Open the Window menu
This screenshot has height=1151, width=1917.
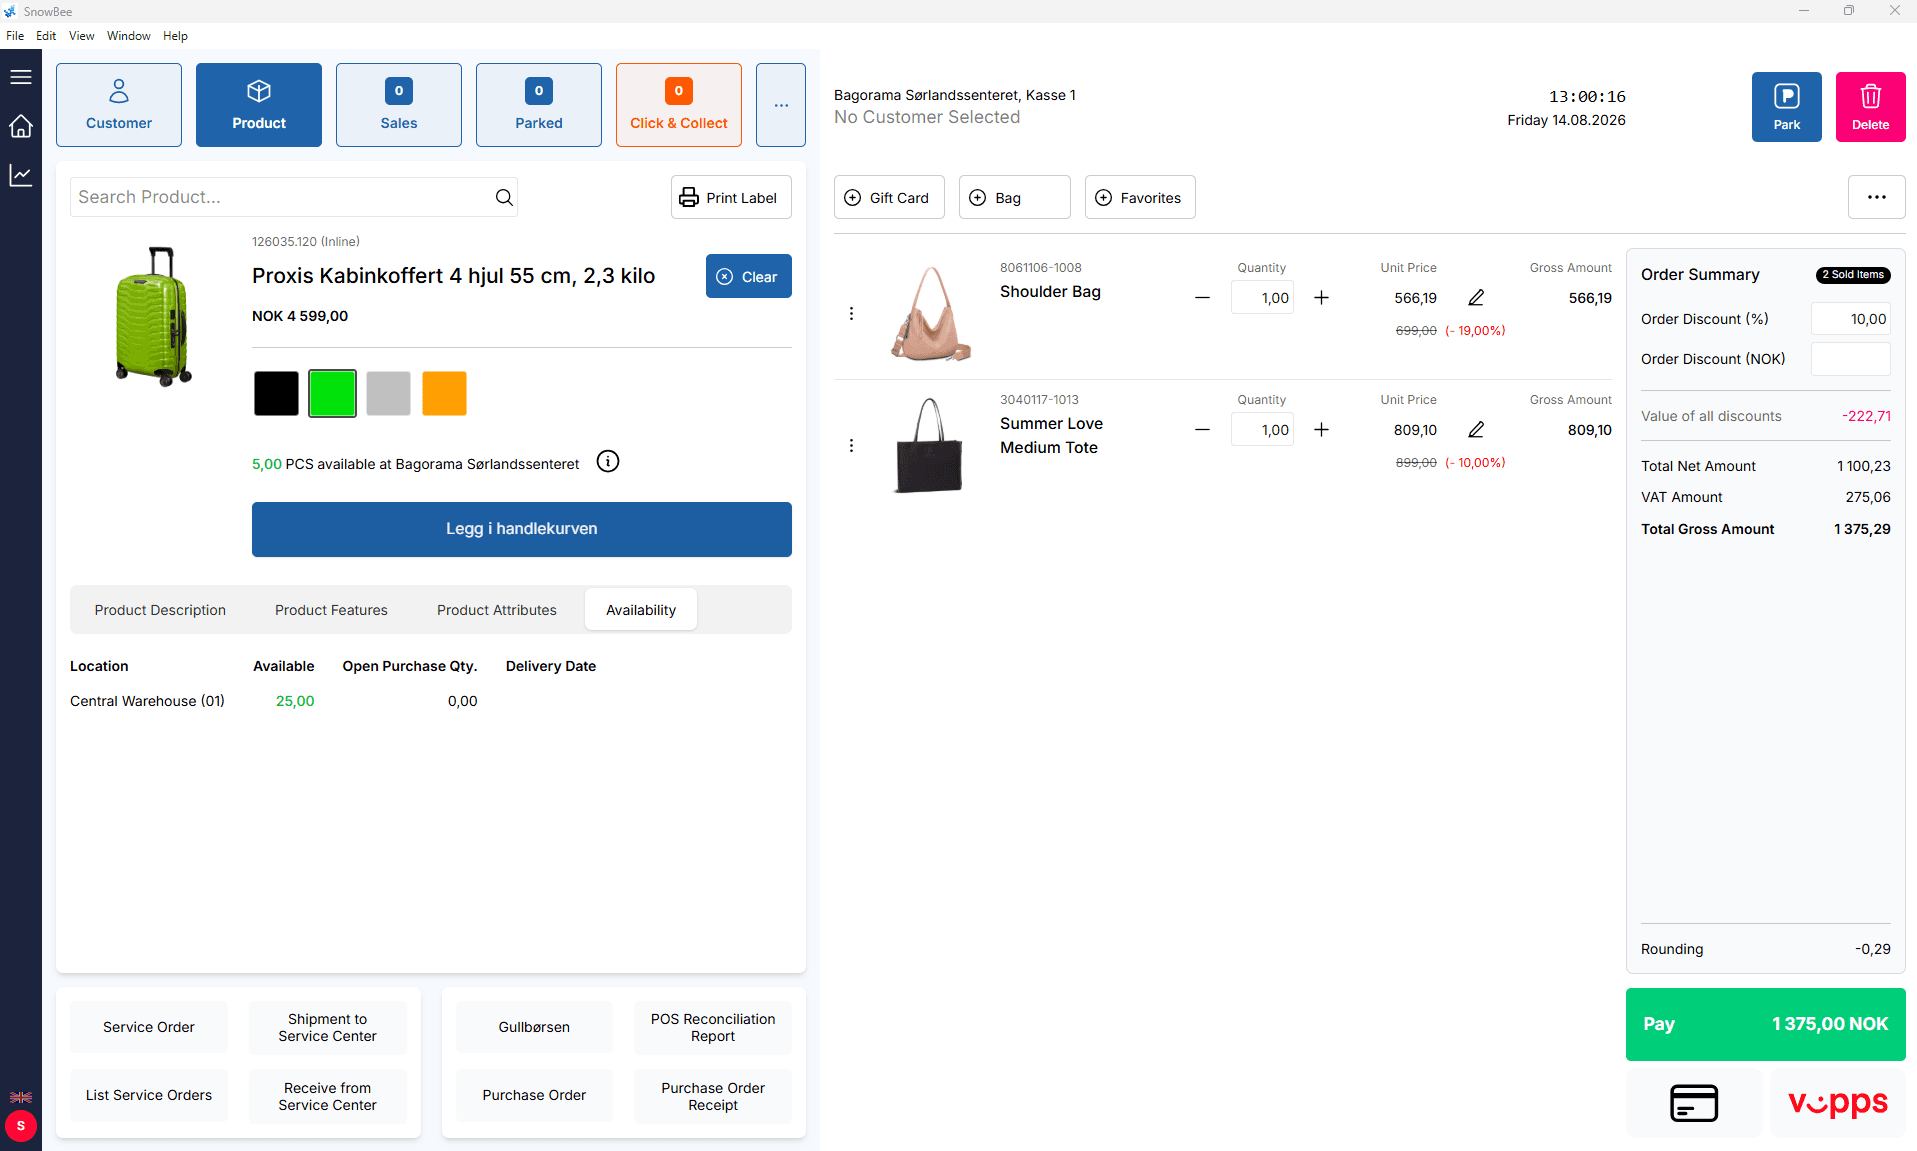click(x=129, y=36)
